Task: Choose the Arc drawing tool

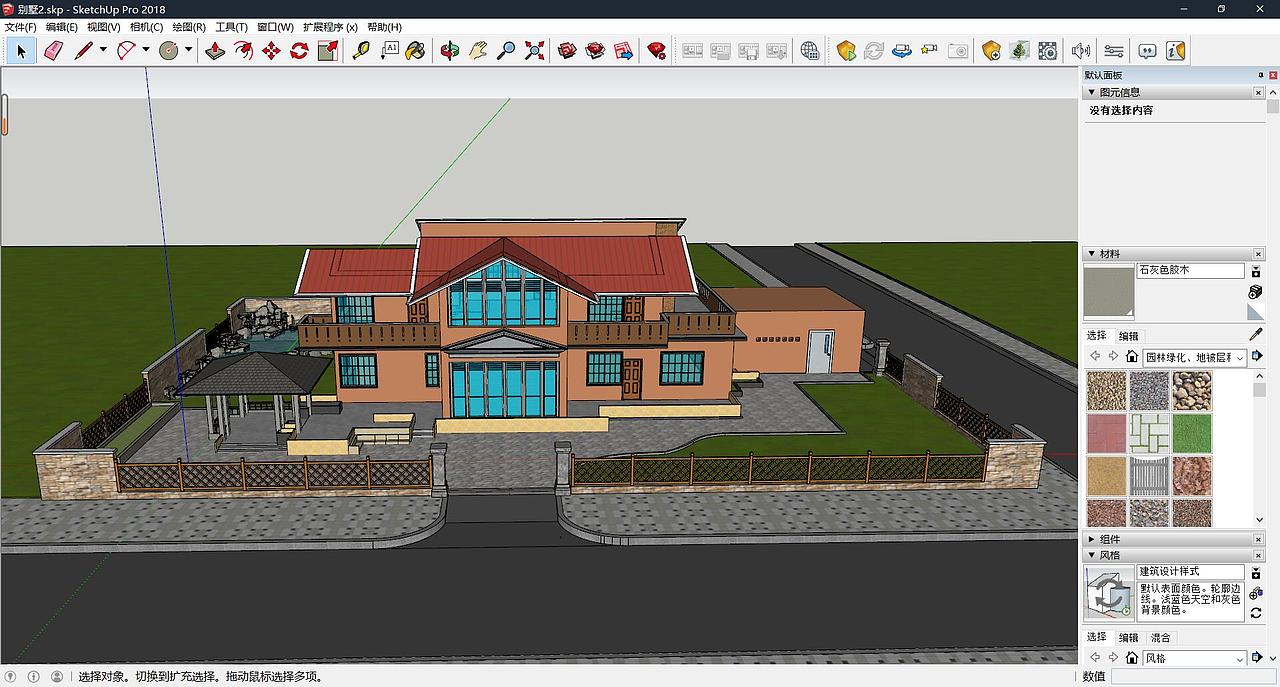Action: coord(126,50)
